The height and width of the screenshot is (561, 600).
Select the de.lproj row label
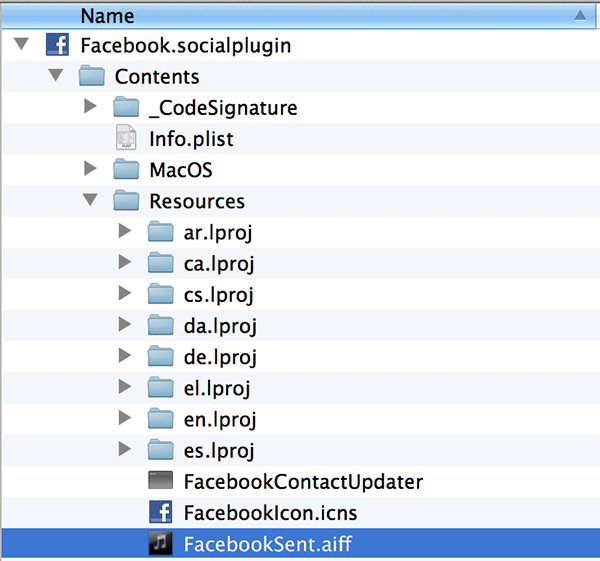coord(220,358)
